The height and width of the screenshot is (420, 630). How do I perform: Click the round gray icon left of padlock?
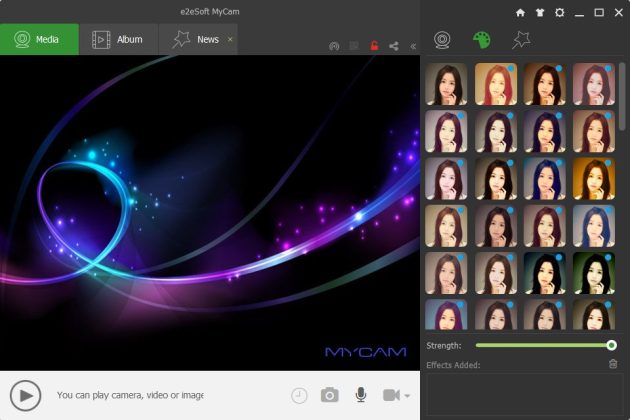coord(334,46)
